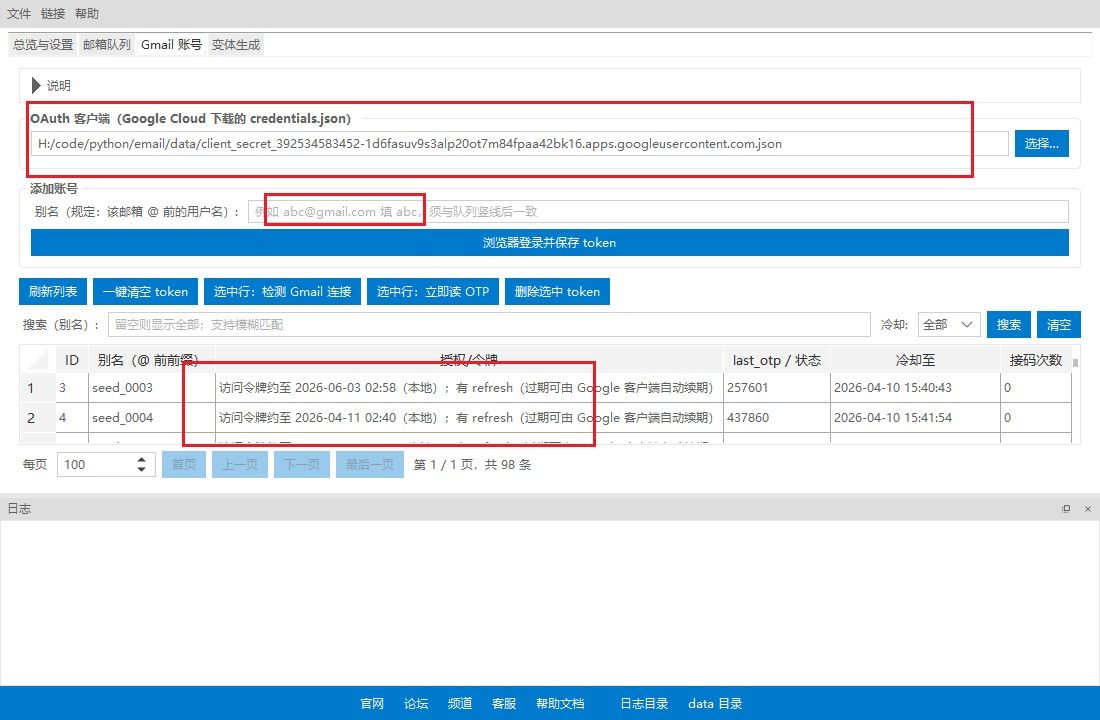Click 选中行：立即读 OTP button
Screen dimensions: 1100x720
click(432, 292)
